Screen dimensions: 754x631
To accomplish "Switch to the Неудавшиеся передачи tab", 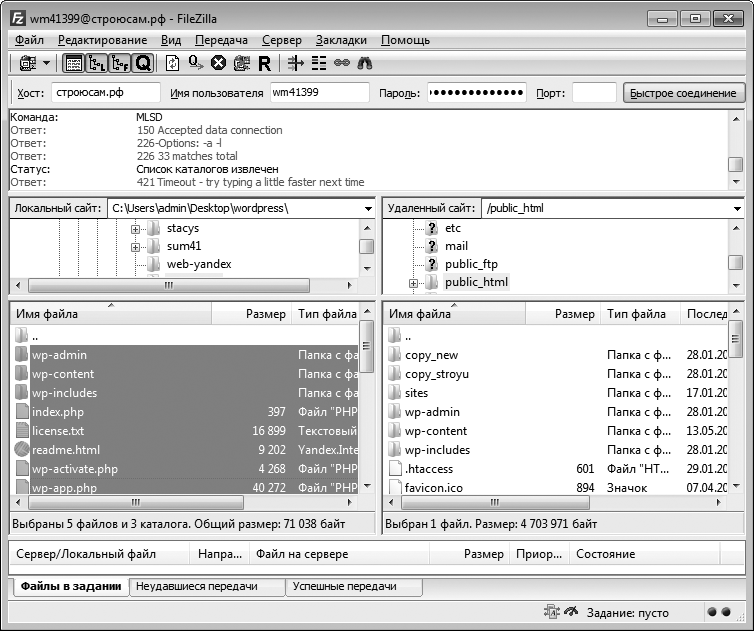I will coord(197,587).
